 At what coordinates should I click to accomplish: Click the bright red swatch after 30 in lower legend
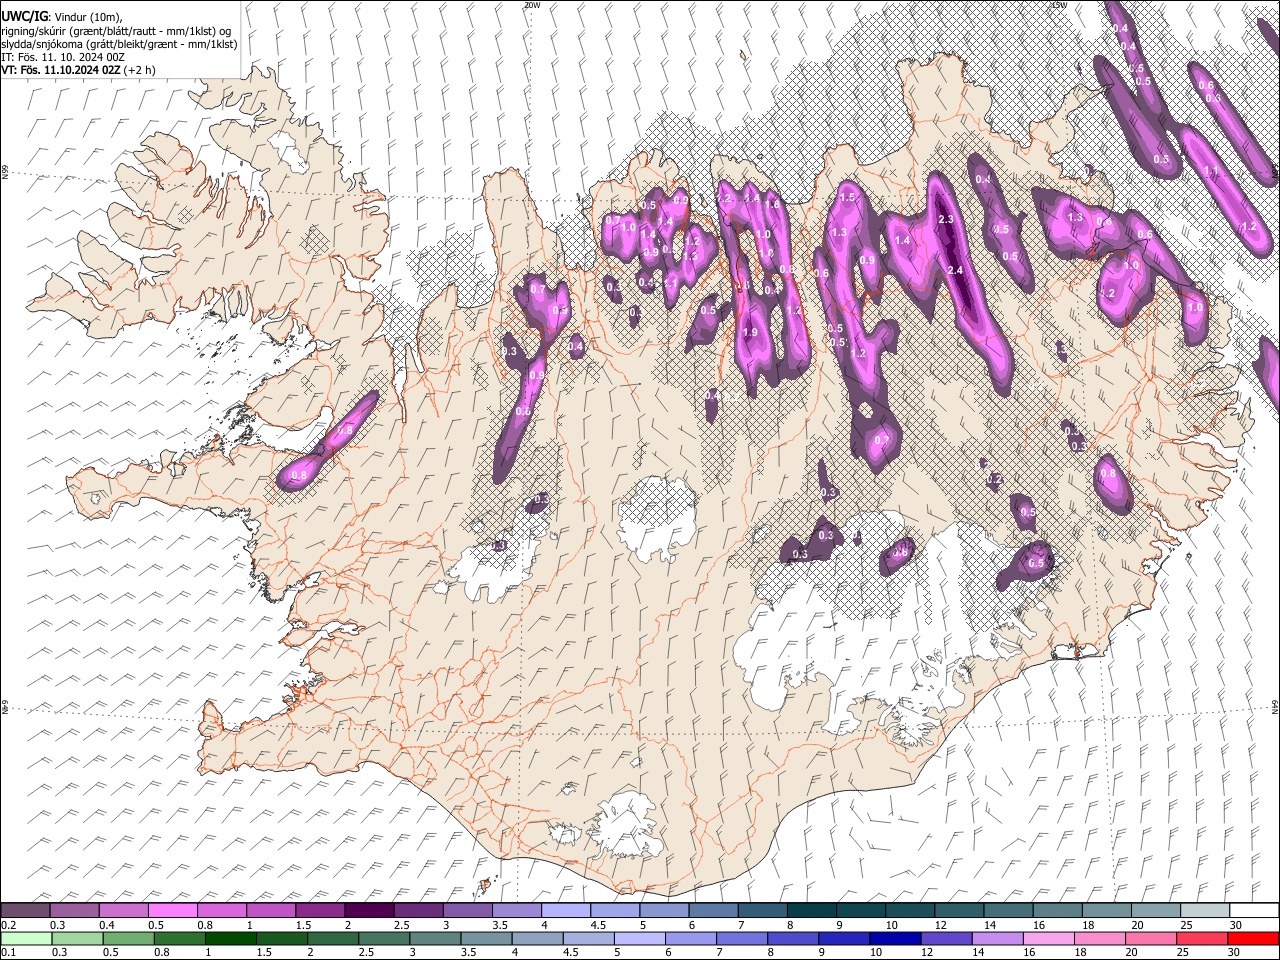(x=1254, y=938)
